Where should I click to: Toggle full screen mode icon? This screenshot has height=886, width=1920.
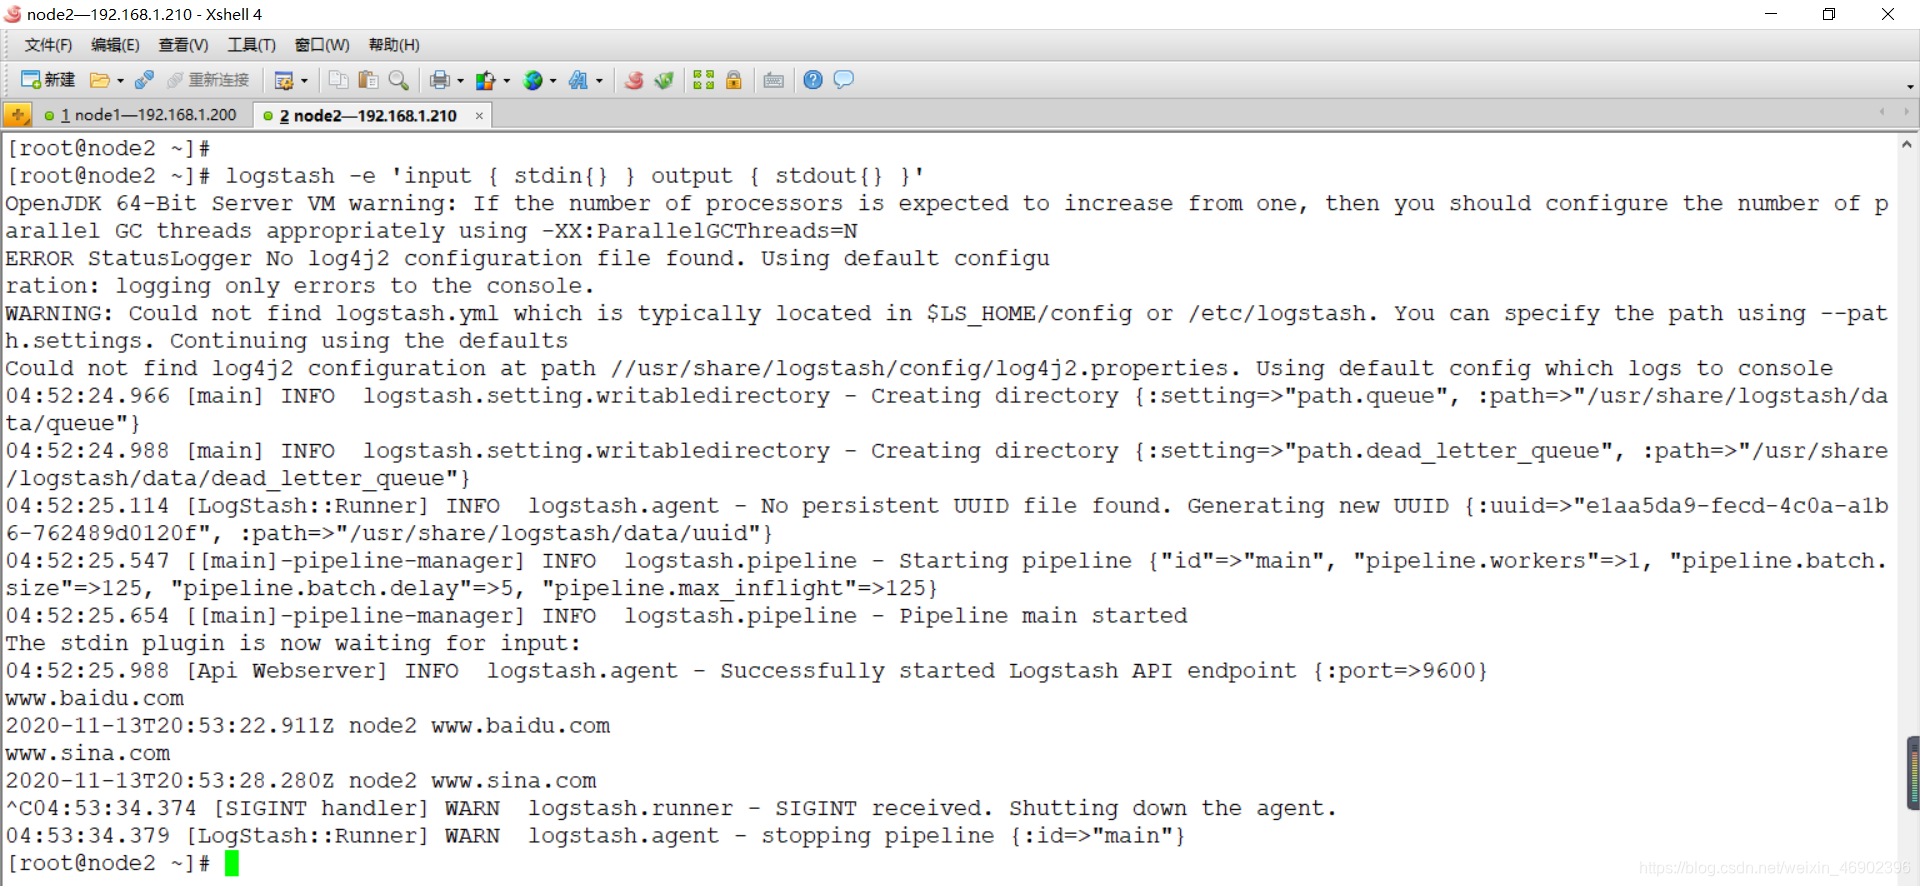(704, 80)
